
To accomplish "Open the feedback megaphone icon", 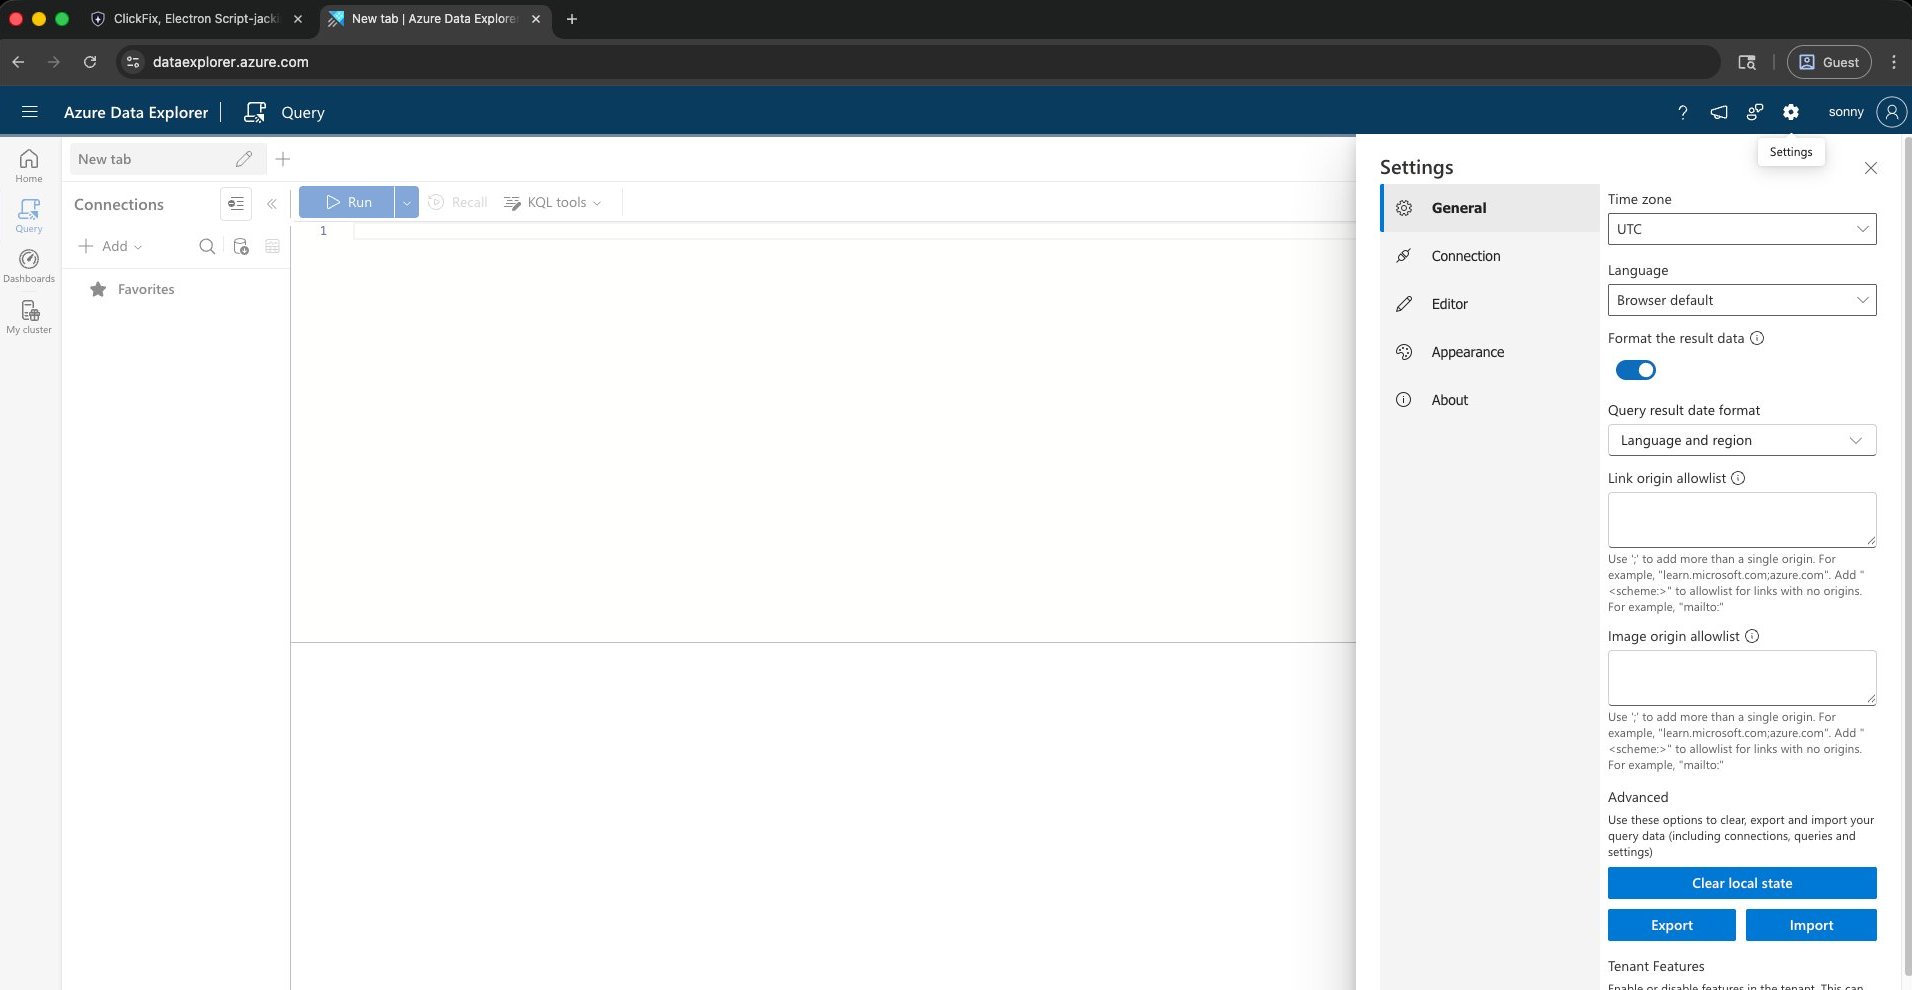I will click(x=1719, y=112).
